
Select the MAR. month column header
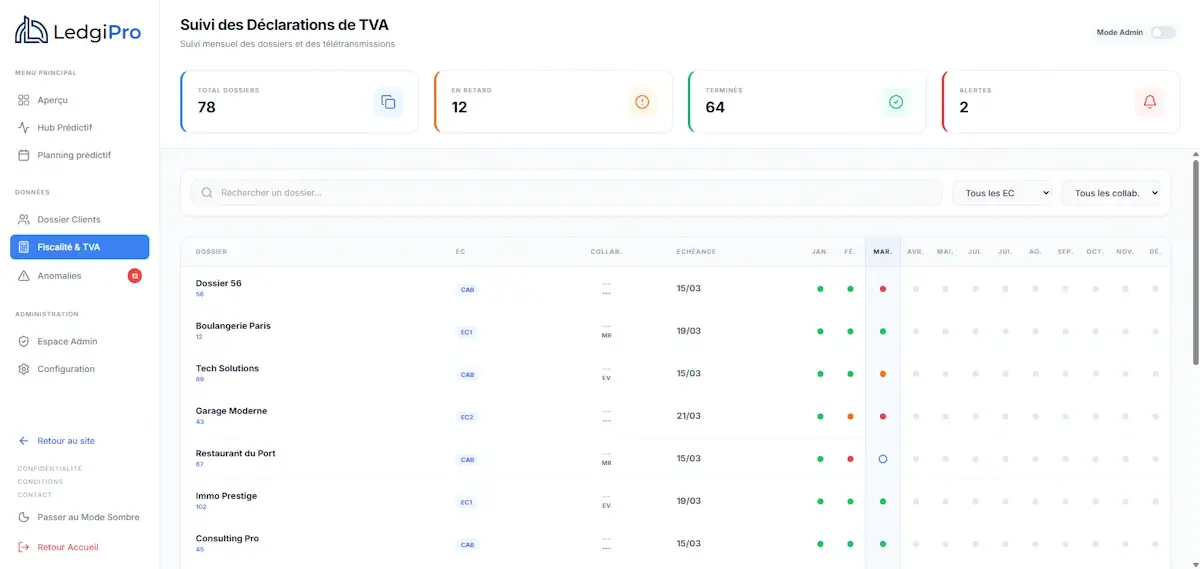[x=882, y=252]
